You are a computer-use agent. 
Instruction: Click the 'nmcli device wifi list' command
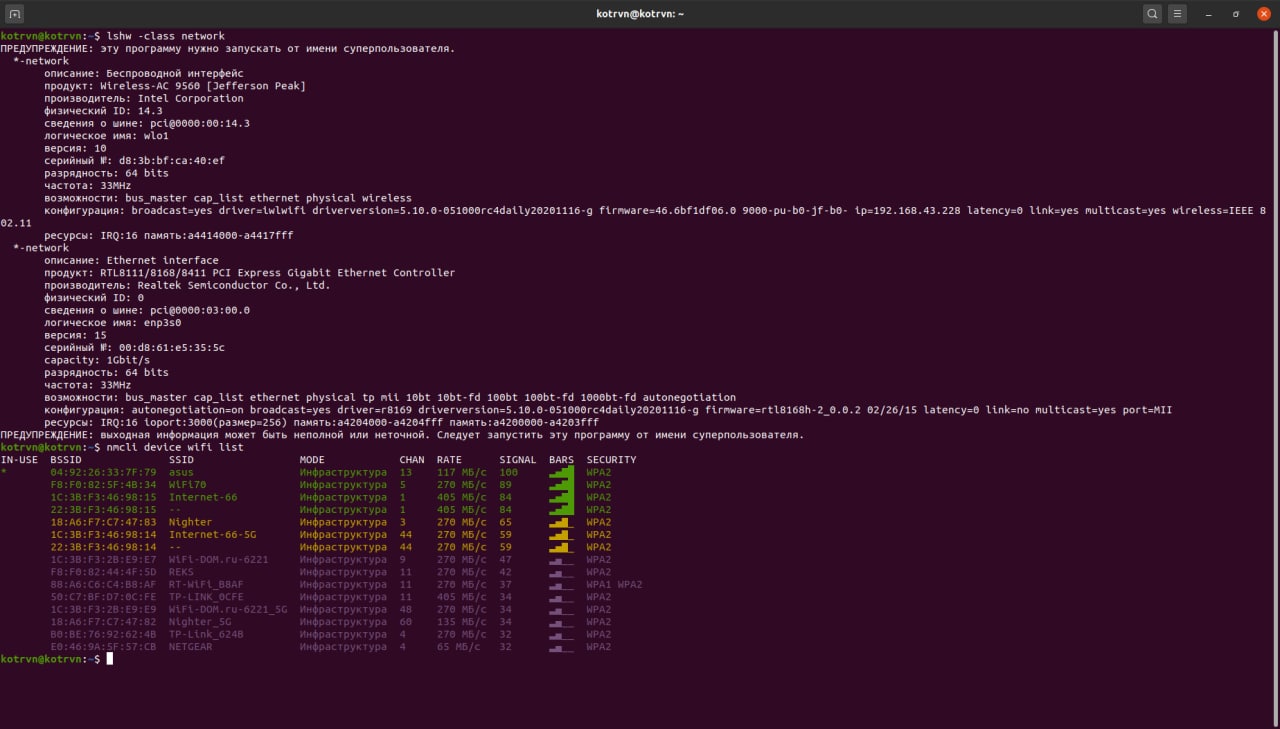[x=175, y=447]
